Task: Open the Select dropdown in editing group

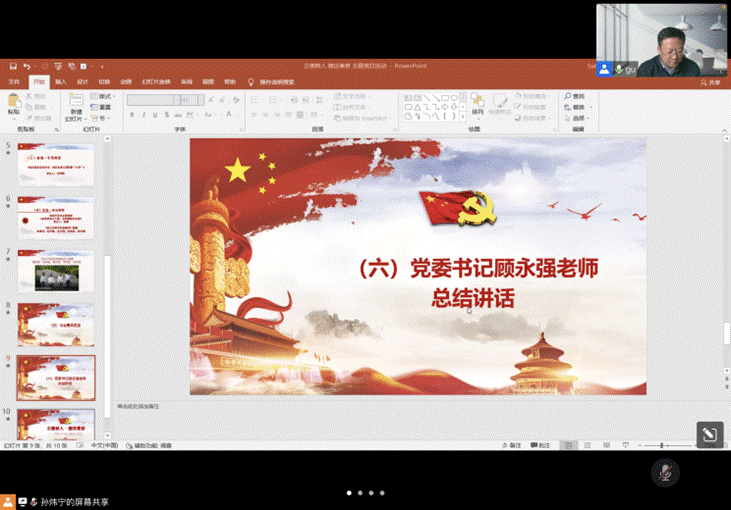Action: coord(577,118)
